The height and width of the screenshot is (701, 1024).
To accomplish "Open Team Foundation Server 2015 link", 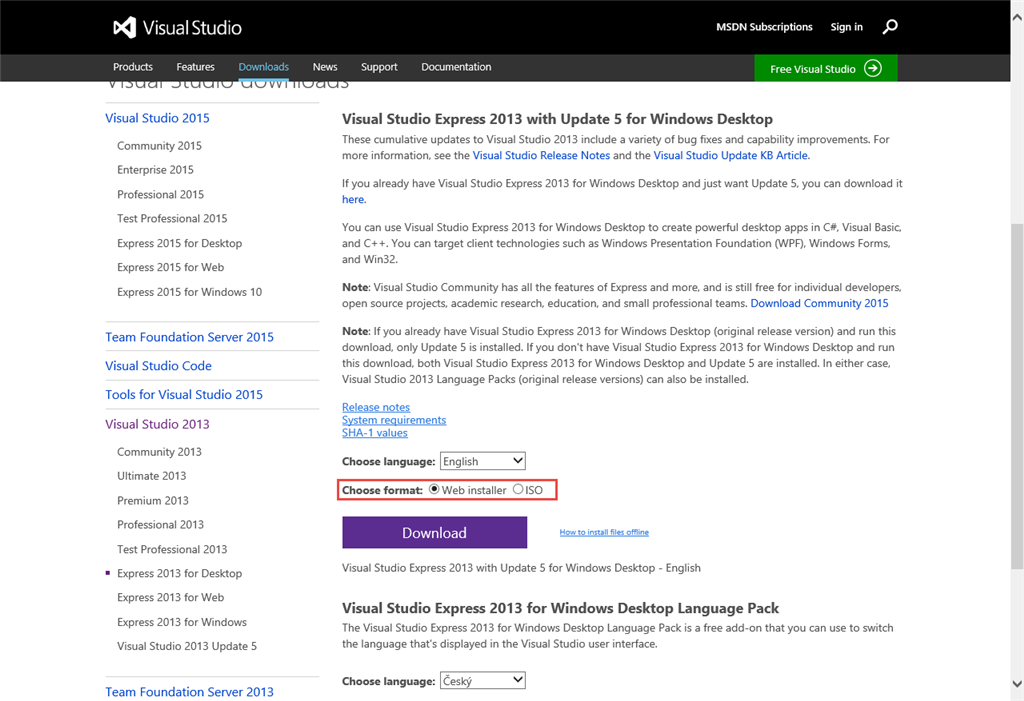I will point(189,337).
